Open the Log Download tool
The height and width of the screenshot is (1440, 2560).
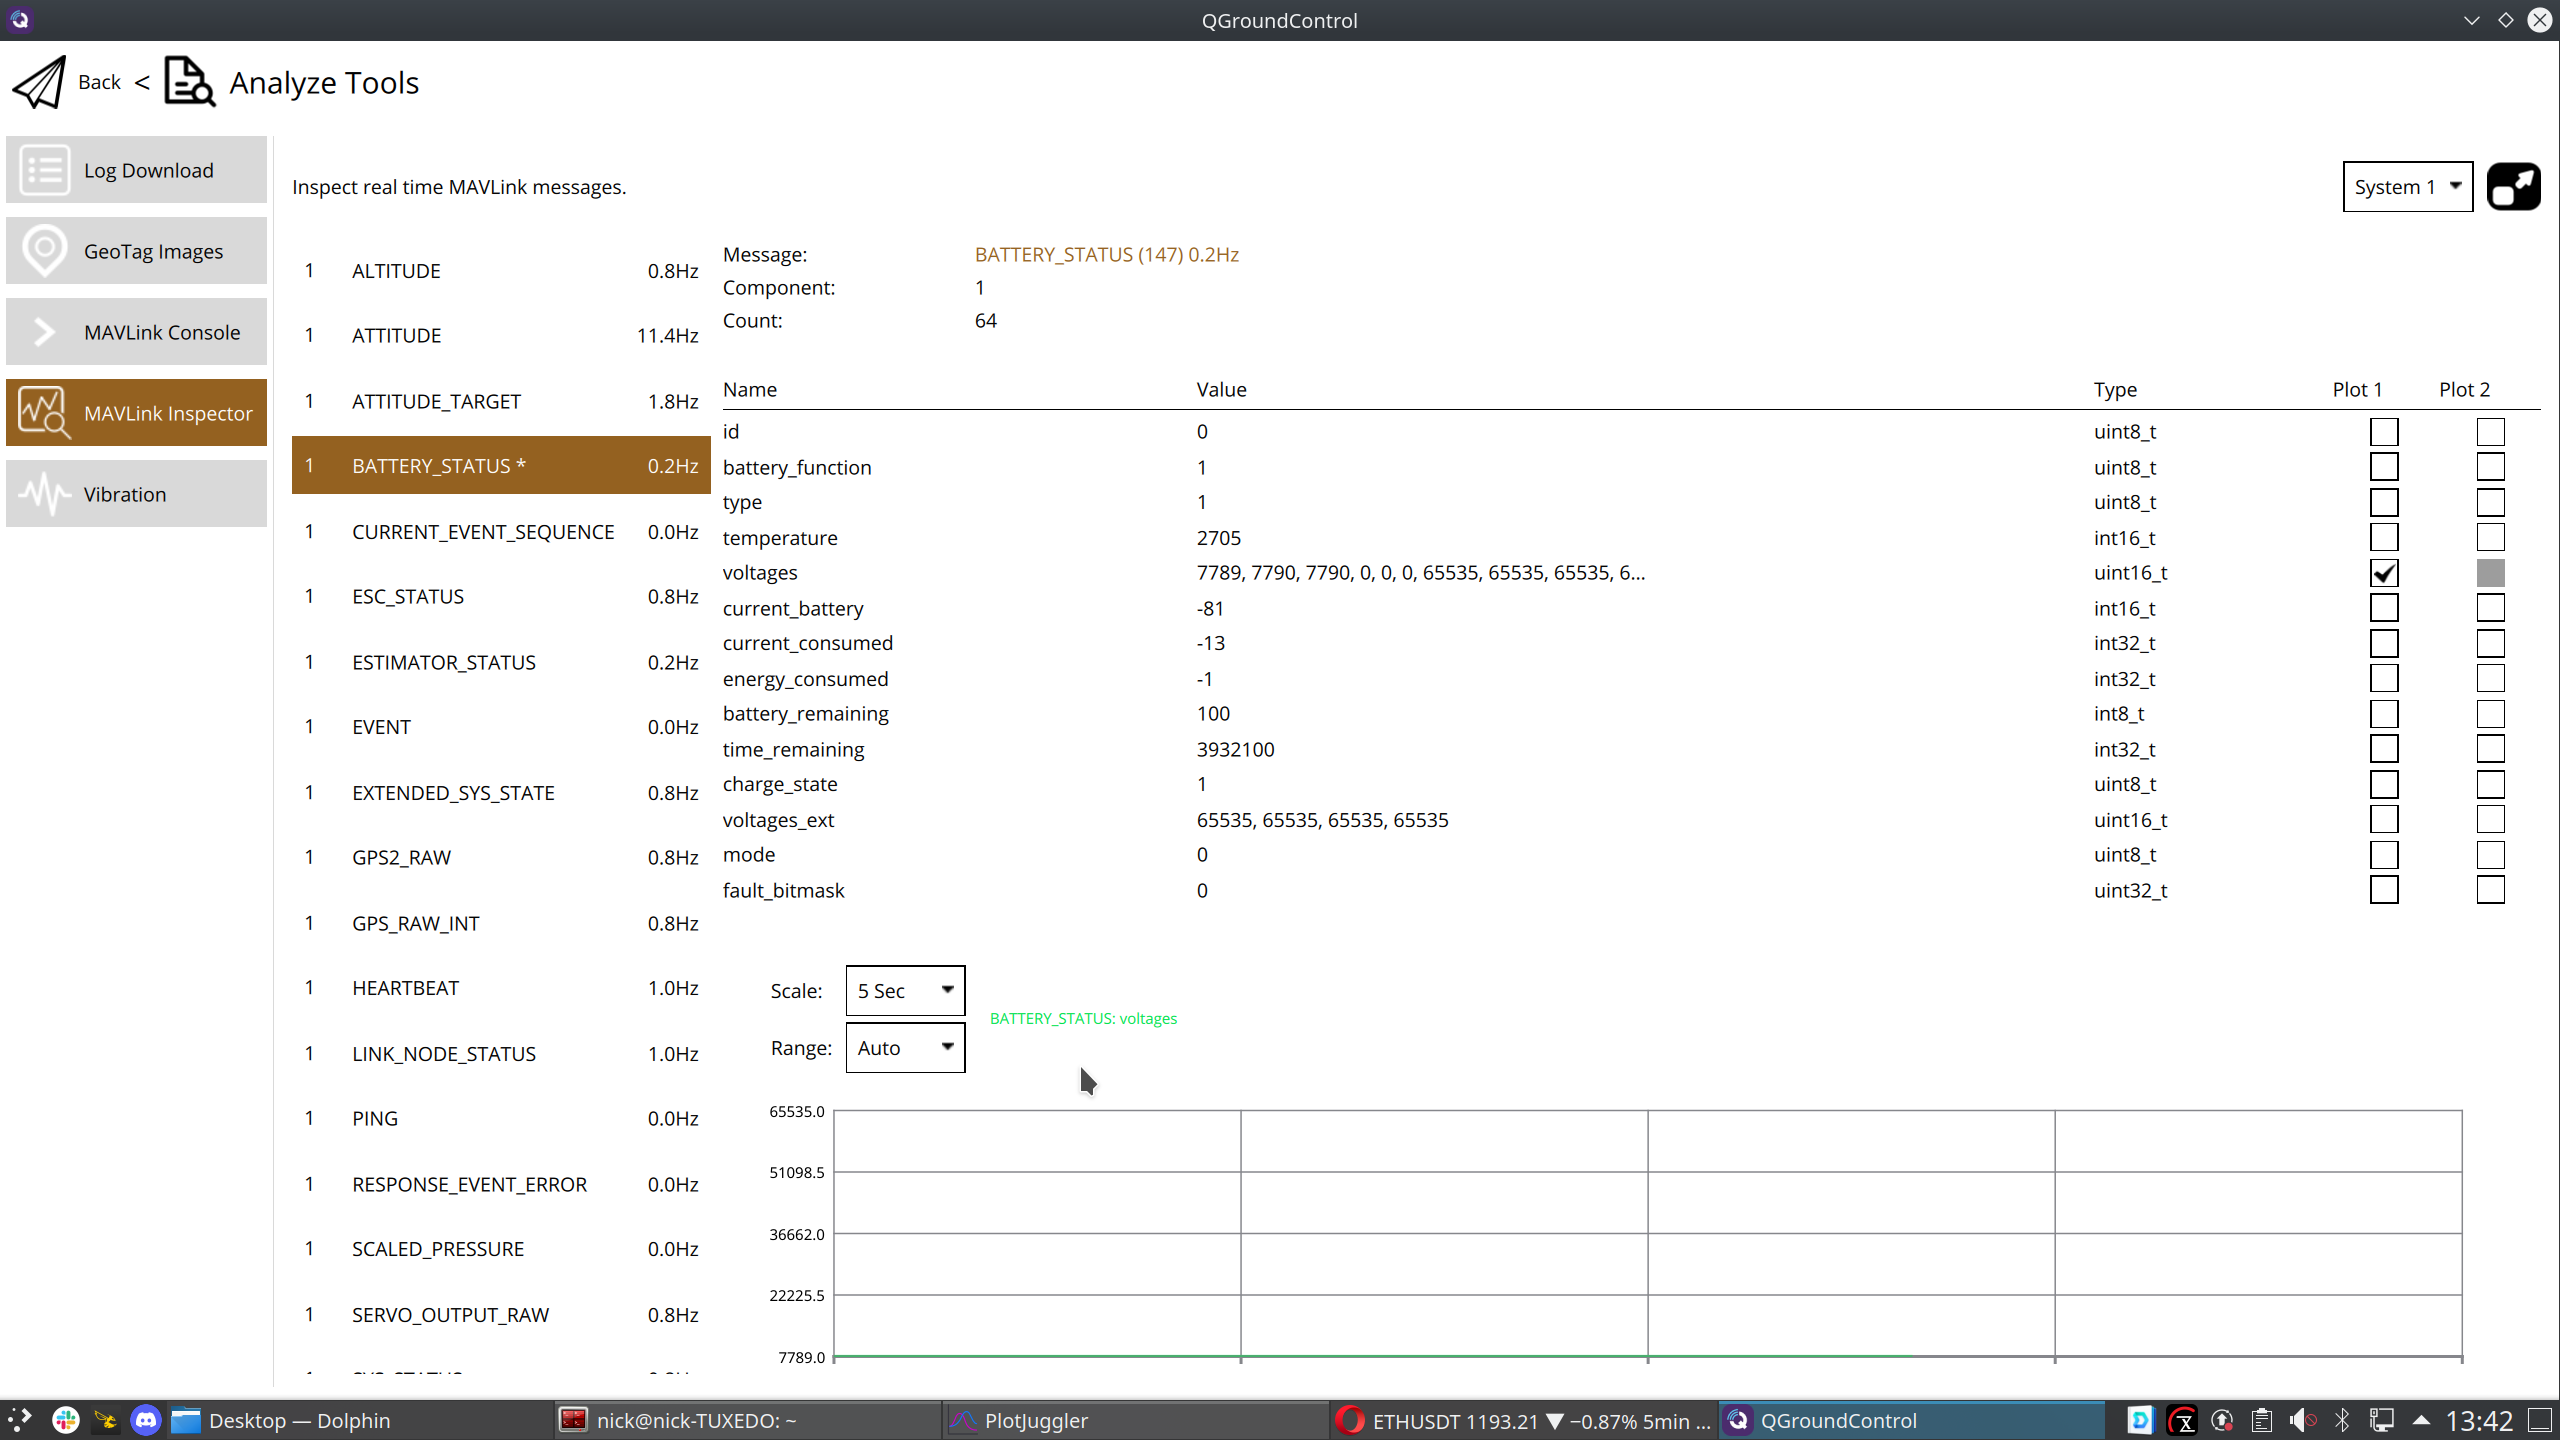(x=135, y=169)
